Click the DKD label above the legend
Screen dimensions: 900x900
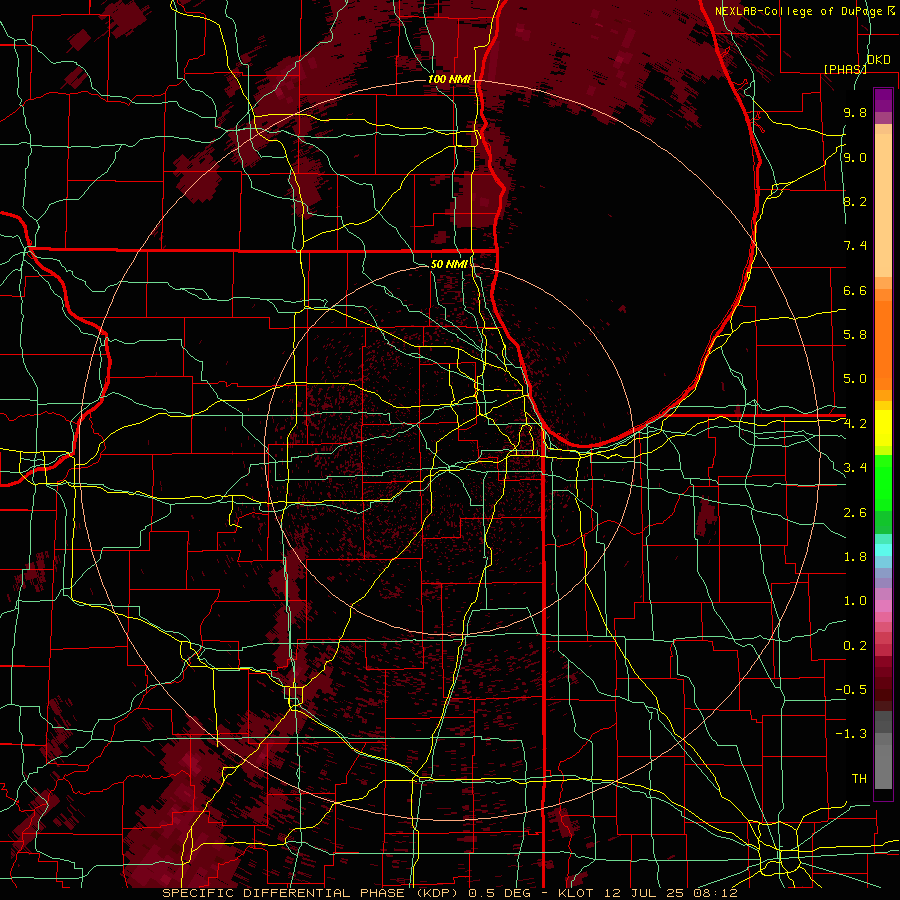coord(878,60)
